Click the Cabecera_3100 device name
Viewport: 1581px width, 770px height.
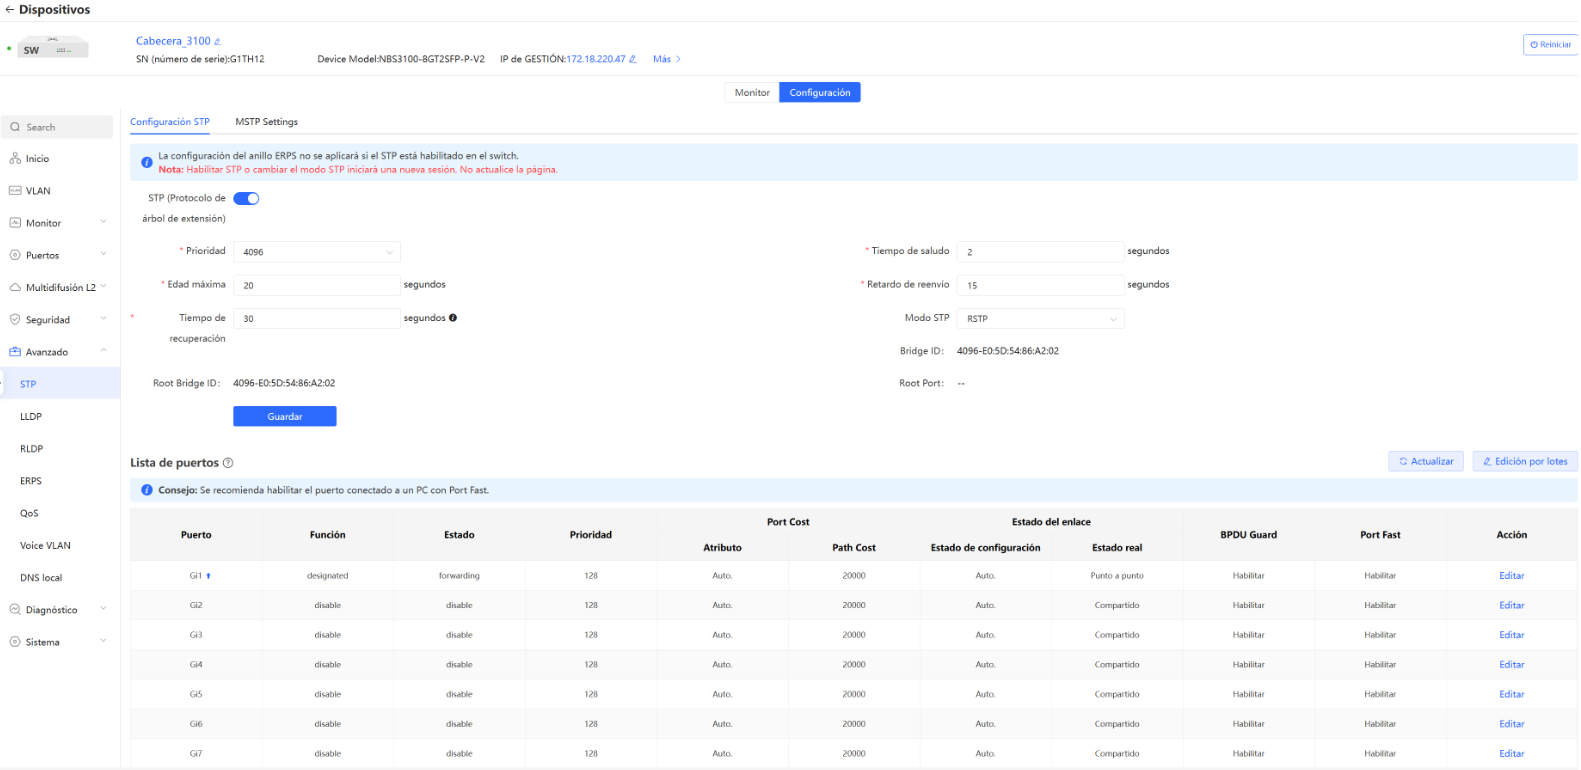(173, 41)
